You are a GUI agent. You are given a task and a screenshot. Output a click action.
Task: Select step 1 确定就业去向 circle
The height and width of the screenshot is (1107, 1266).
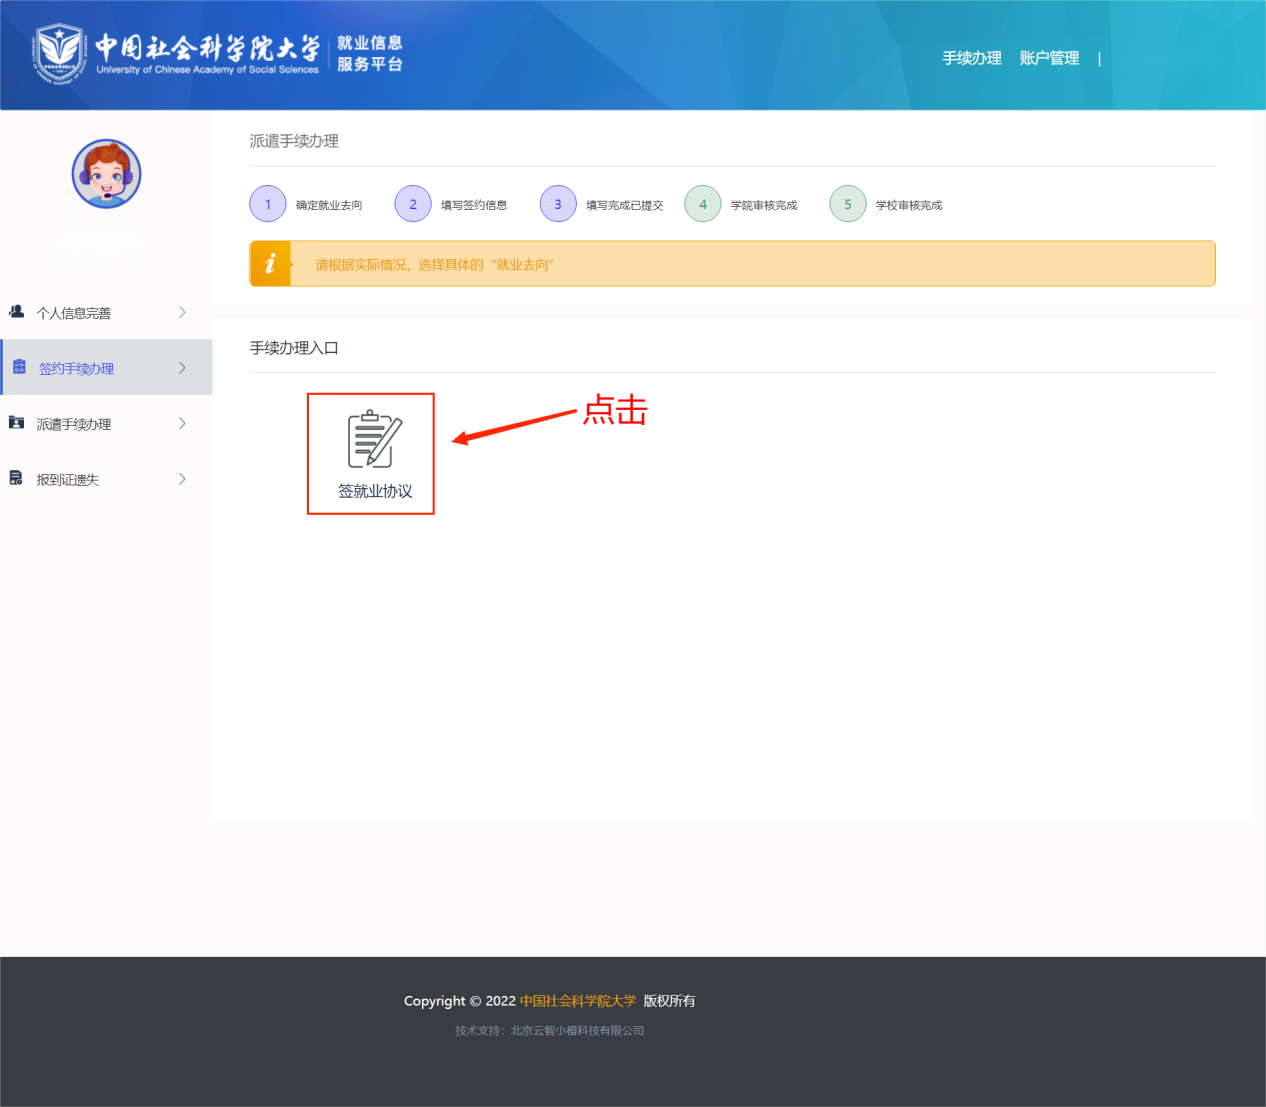(x=268, y=204)
